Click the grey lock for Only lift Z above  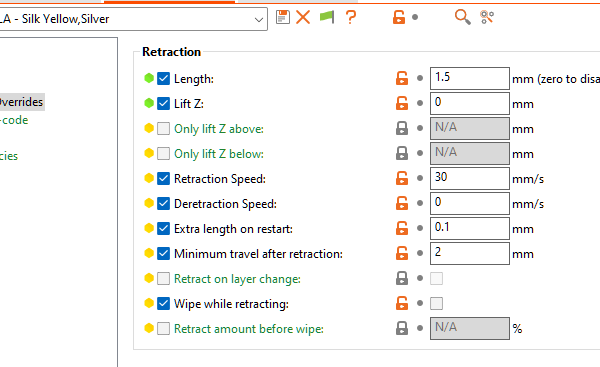pos(402,128)
